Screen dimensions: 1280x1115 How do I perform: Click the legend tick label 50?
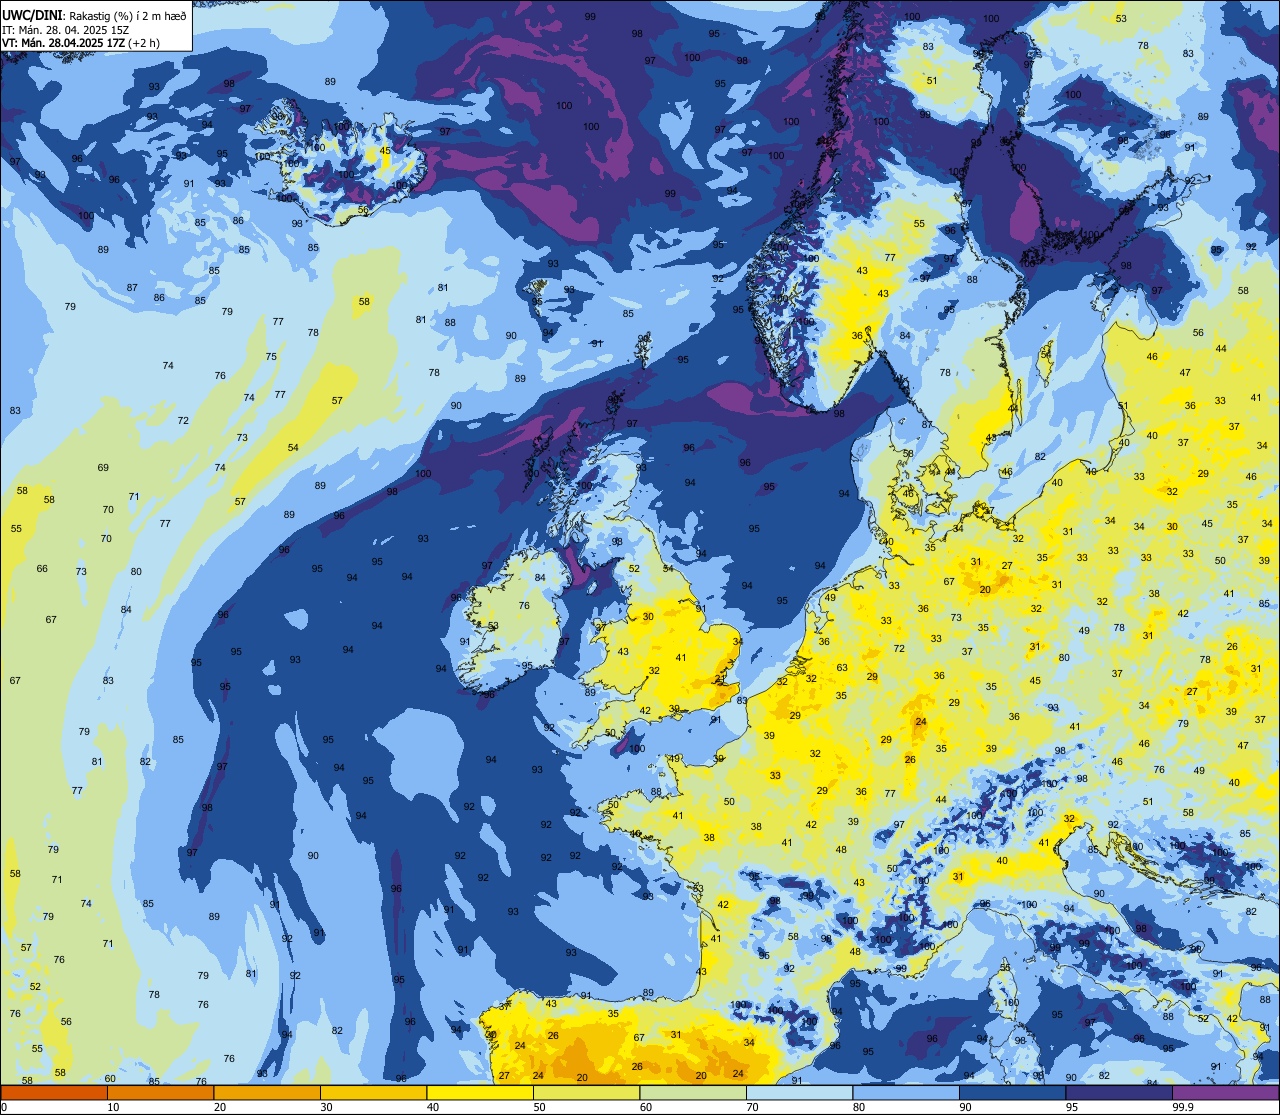[539, 1106]
